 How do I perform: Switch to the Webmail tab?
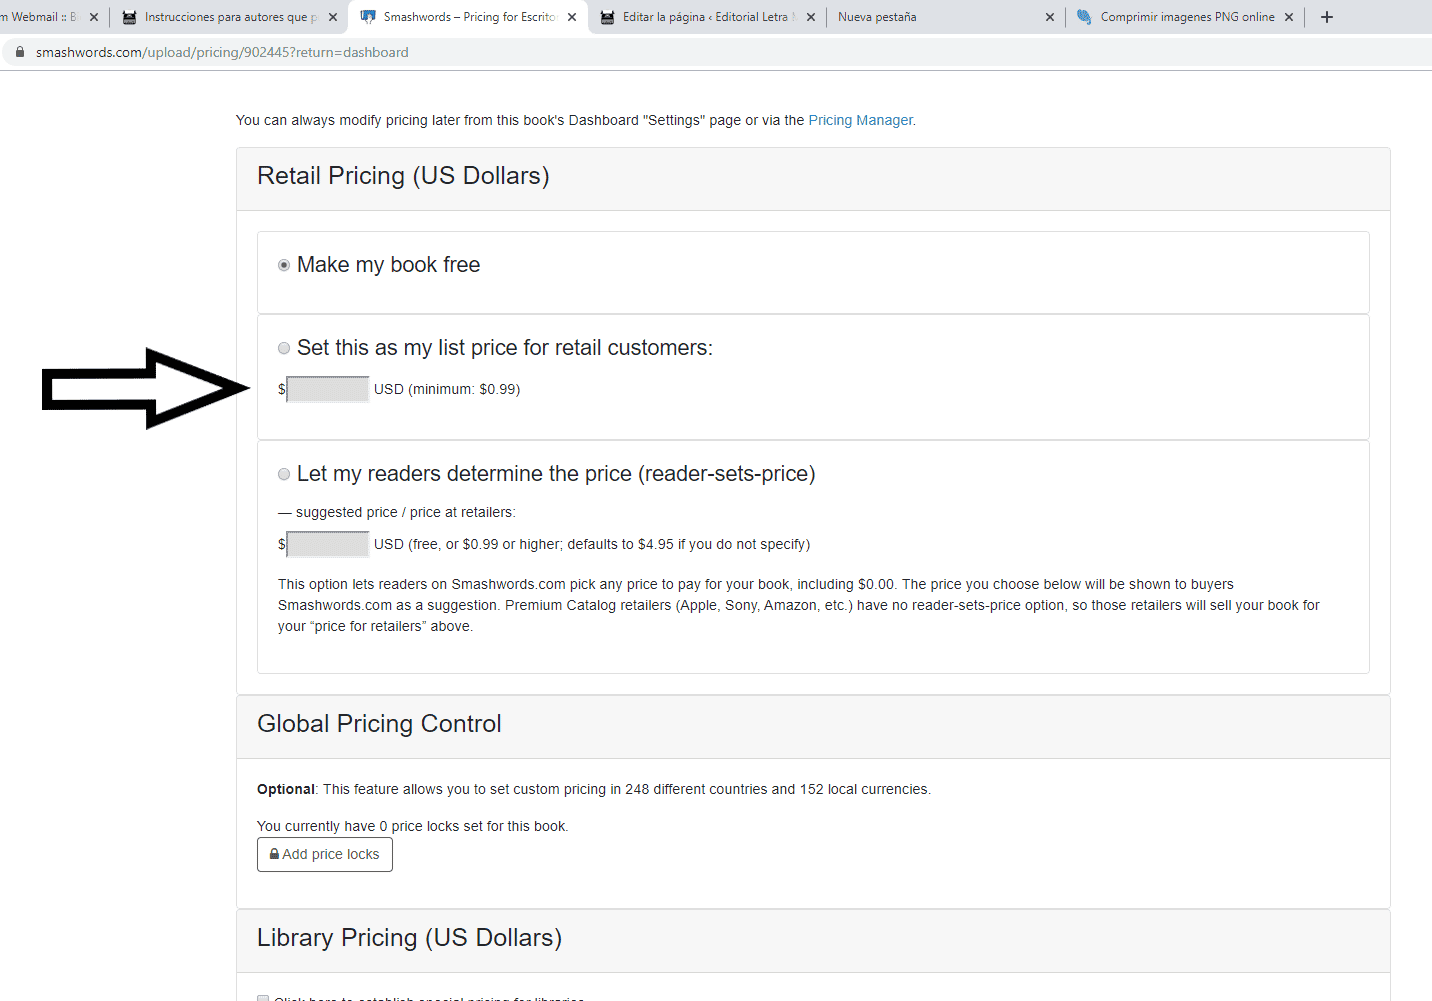38,17
